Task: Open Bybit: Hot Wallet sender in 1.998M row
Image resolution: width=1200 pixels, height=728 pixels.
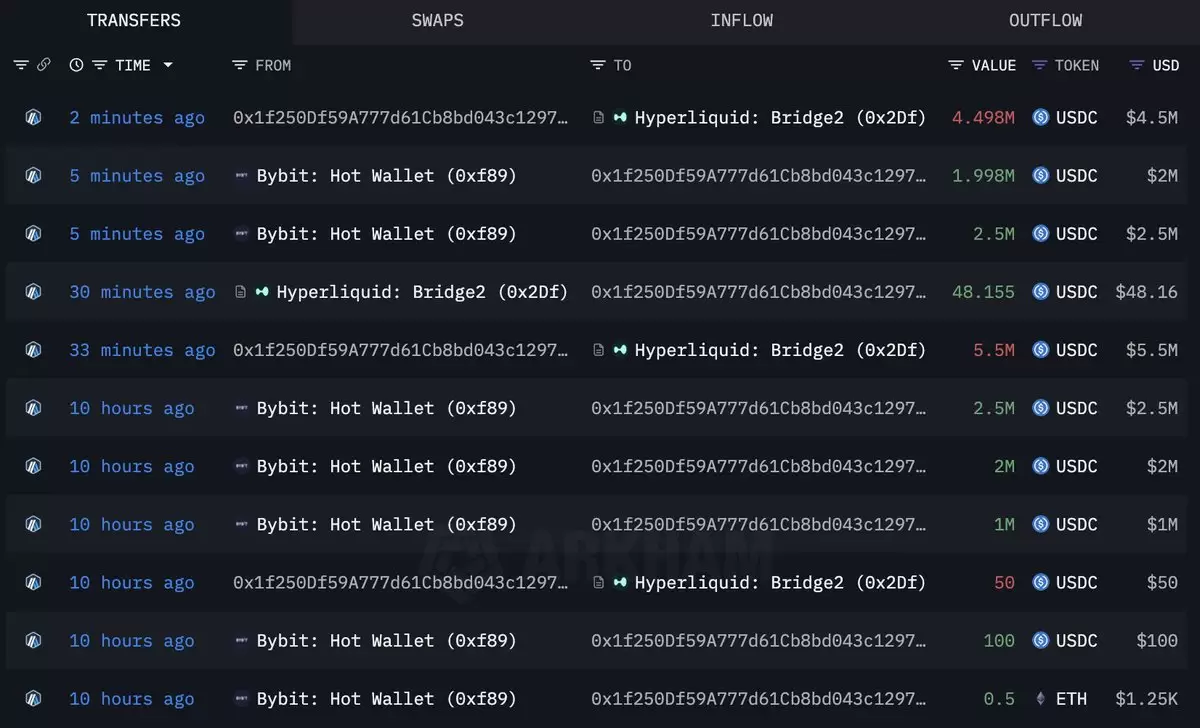Action: coord(386,176)
